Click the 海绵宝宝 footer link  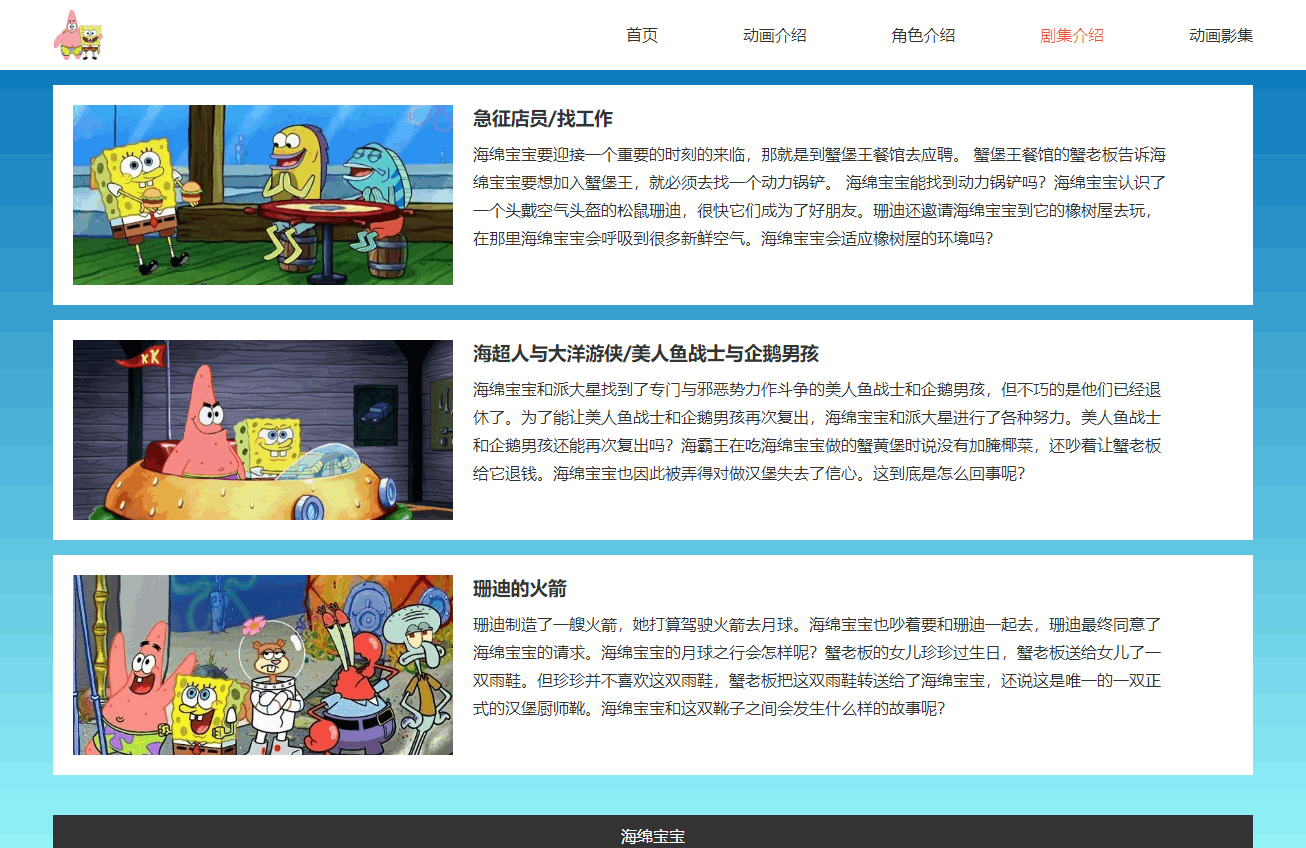click(x=653, y=837)
